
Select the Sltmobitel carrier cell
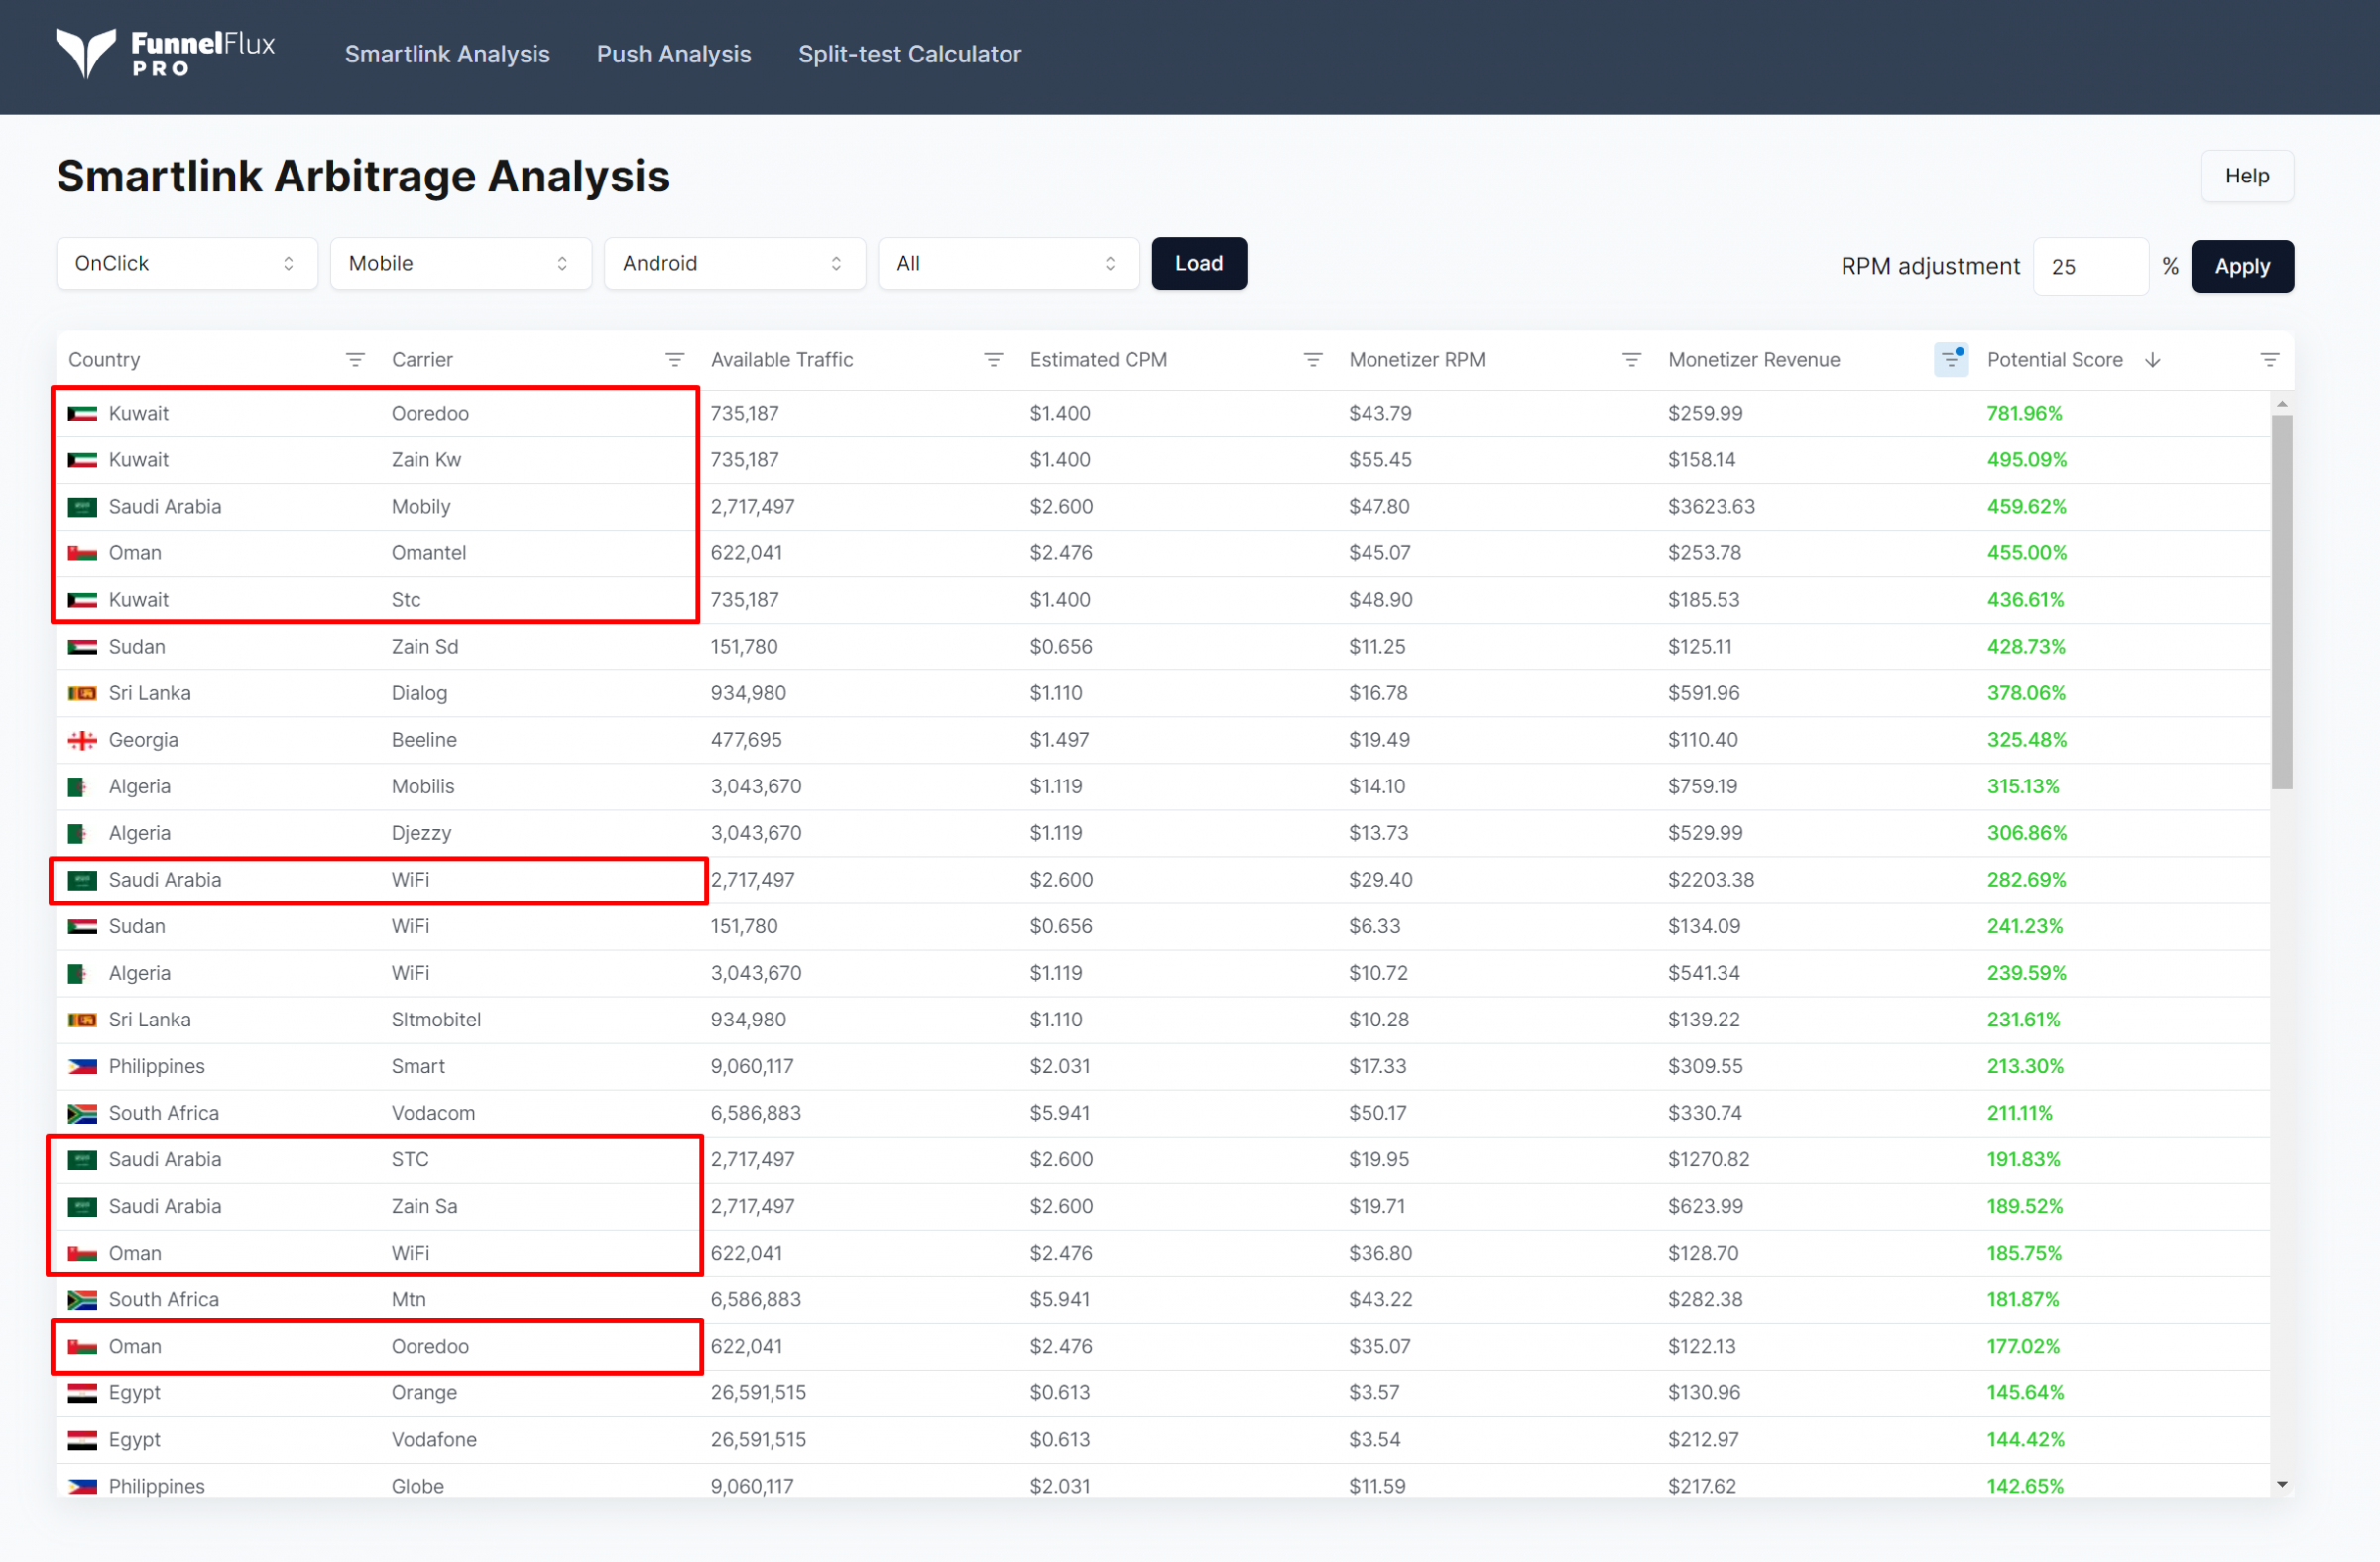pyautogui.click(x=436, y=1020)
